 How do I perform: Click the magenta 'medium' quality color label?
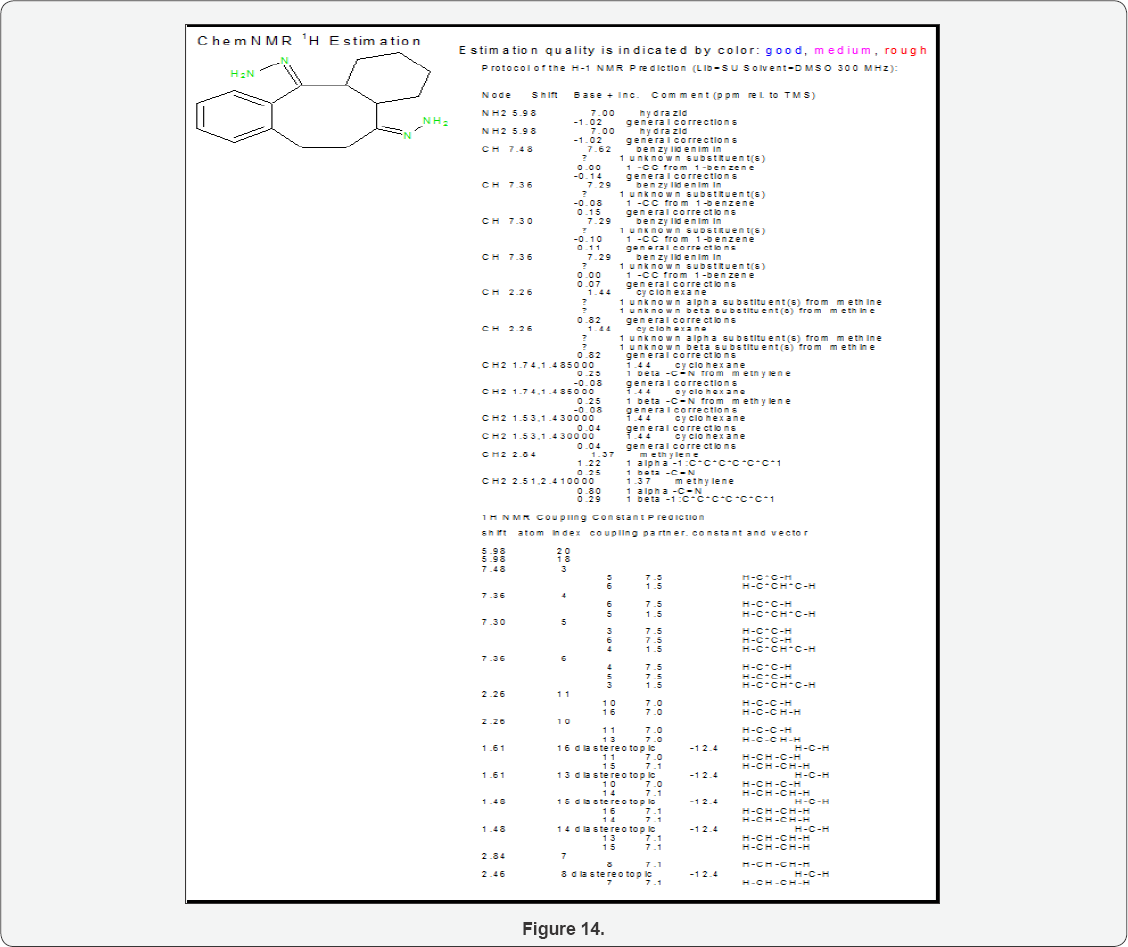point(843,50)
